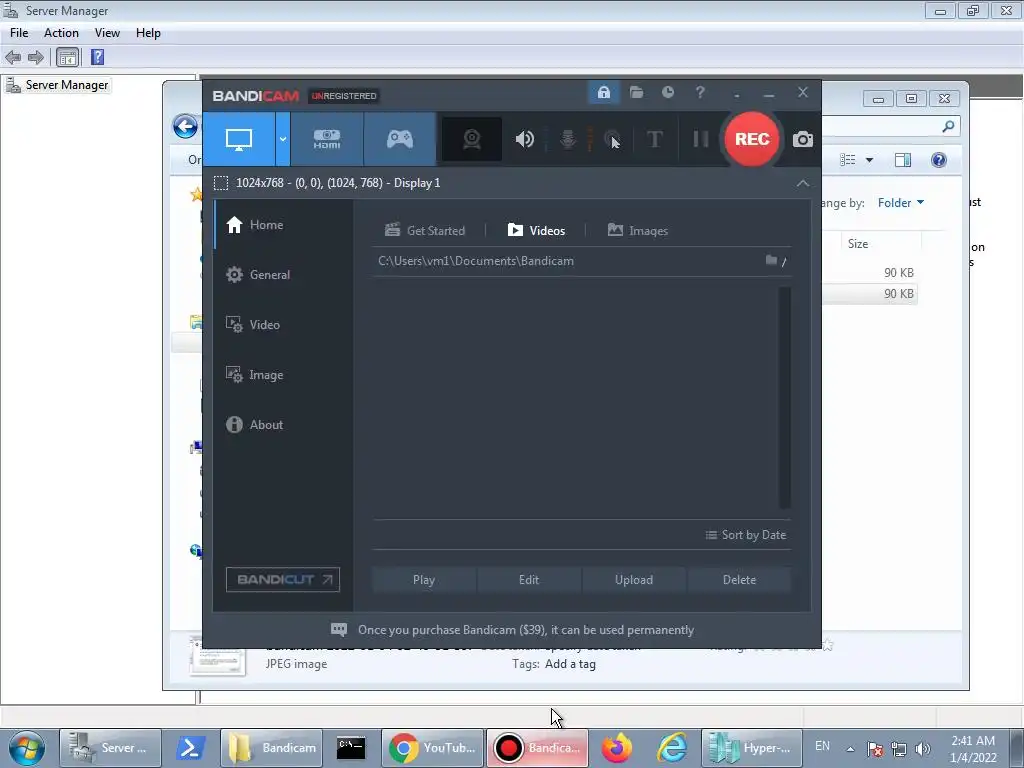Image resolution: width=1024 pixels, height=768 pixels.
Task: Open Windows Start button
Action: click(x=26, y=748)
